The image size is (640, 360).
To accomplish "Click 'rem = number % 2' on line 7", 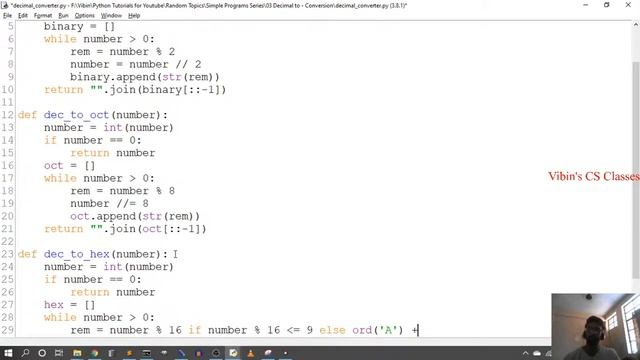I will (122, 51).
